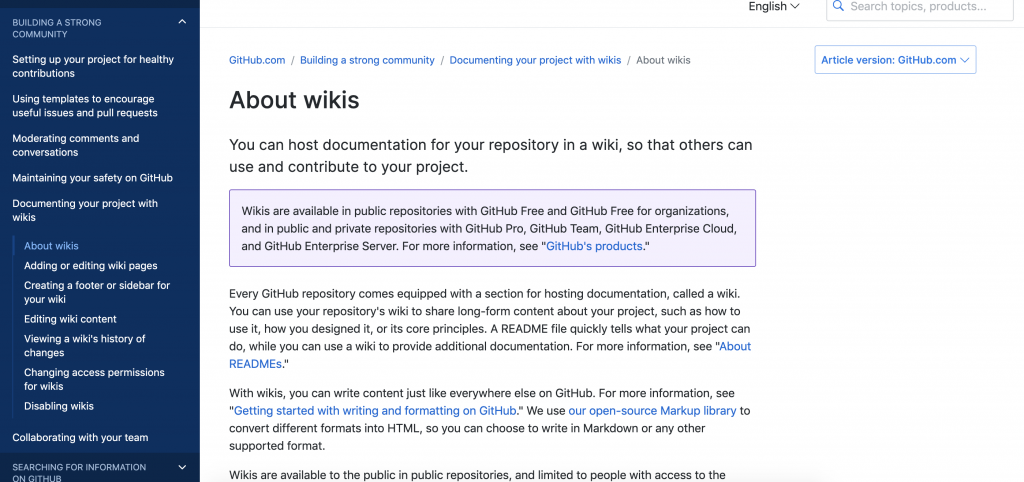Go to GitHub.com breadcrumb link
Viewport: 1024px width, 482px height.
tap(257, 60)
